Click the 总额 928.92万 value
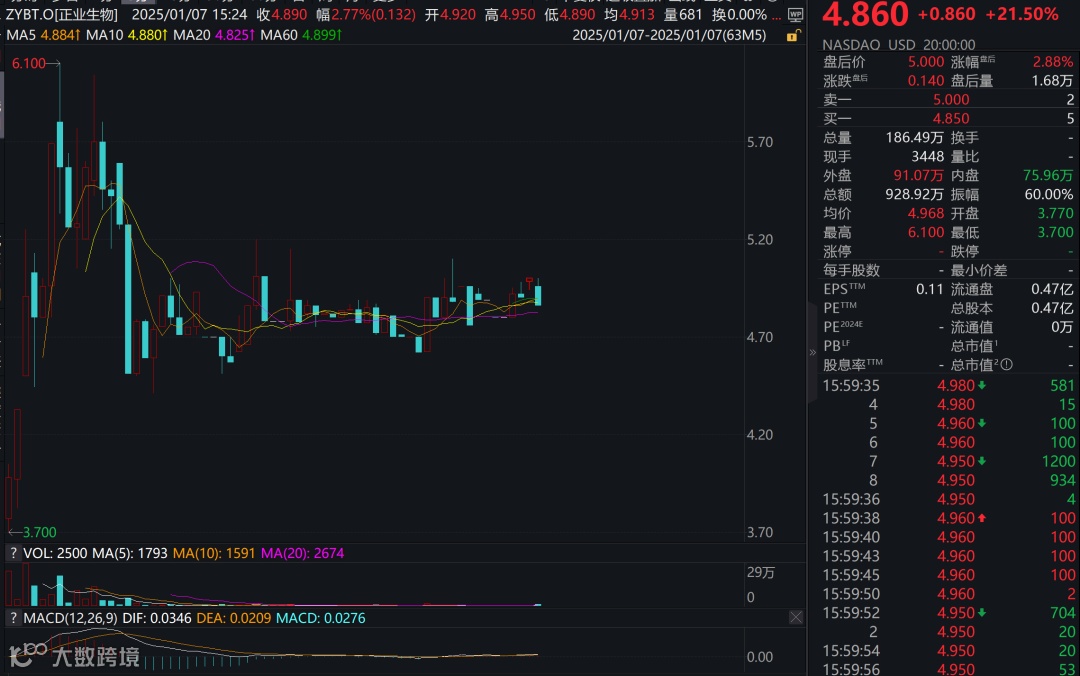The height and width of the screenshot is (676, 1080). (x=914, y=194)
